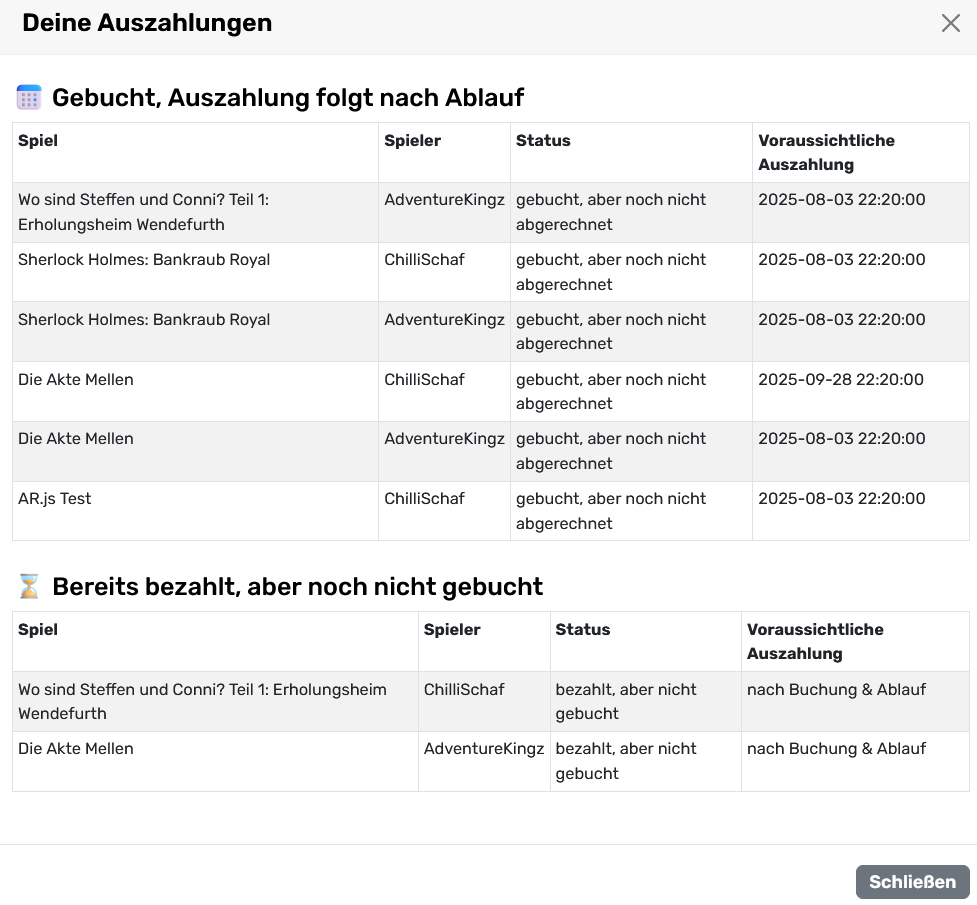Click the Schließen button
The height and width of the screenshot is (905, 977).
pyautogui.click(x=912, y=882)
